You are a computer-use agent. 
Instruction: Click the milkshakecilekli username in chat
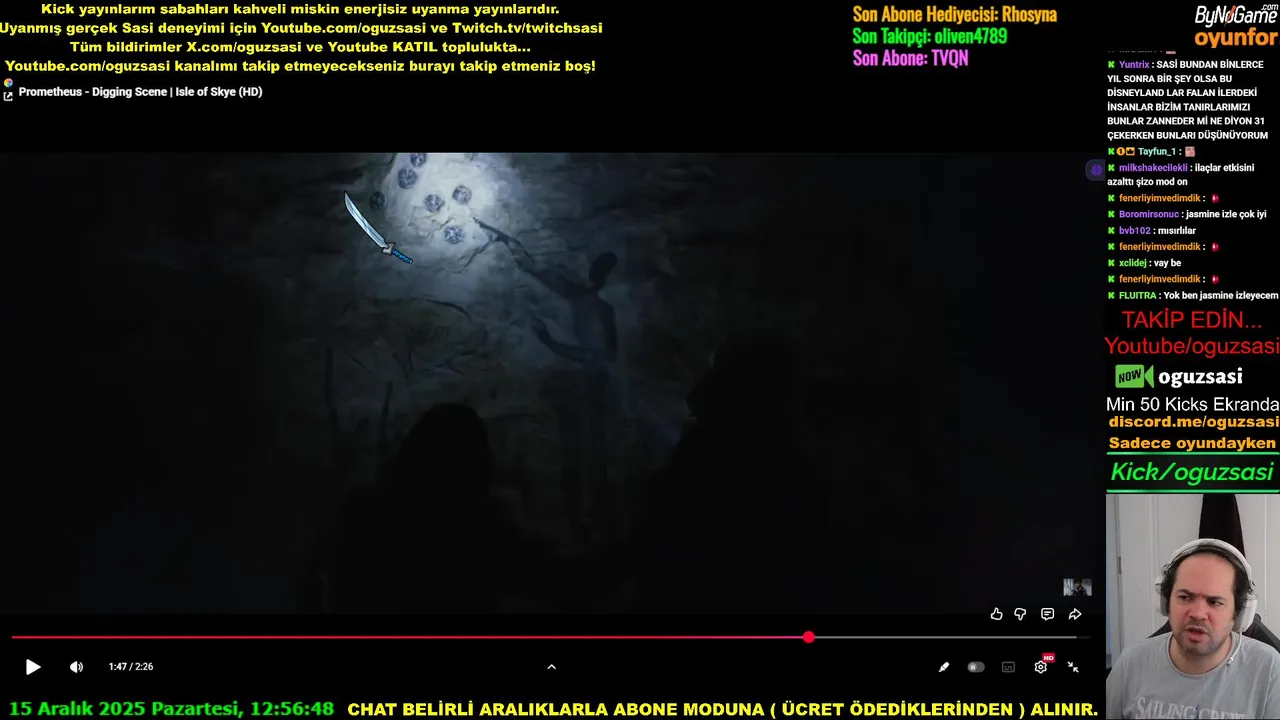click(x=1153, y=168)
